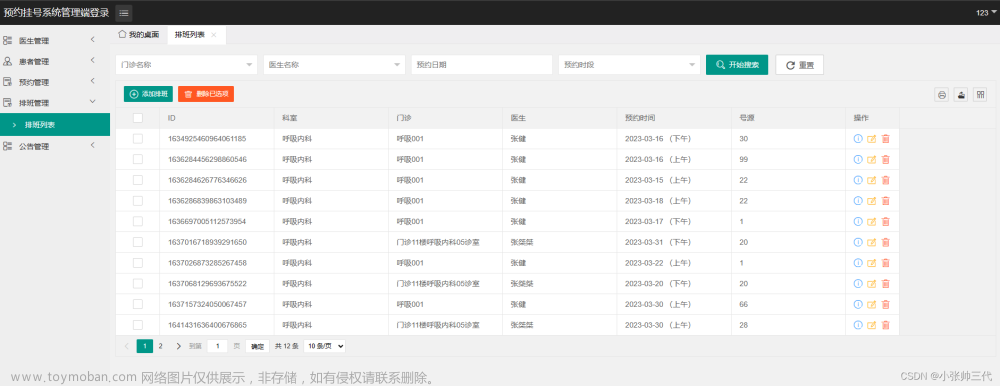Select 排班列表 in the sidebar submenu
1000x386 pixels.
click(55, 124)
